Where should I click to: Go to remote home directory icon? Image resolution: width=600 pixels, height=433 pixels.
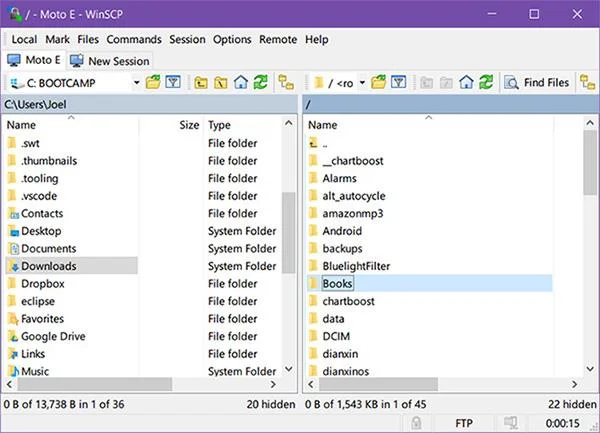[x=466, y=82]
